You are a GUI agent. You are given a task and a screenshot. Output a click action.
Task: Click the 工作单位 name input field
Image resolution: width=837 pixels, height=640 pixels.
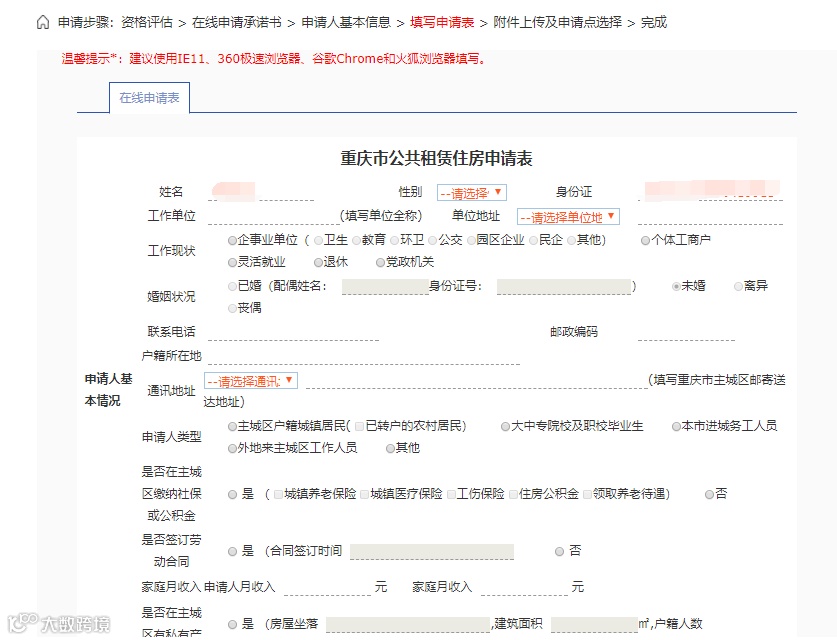[273, 216]
